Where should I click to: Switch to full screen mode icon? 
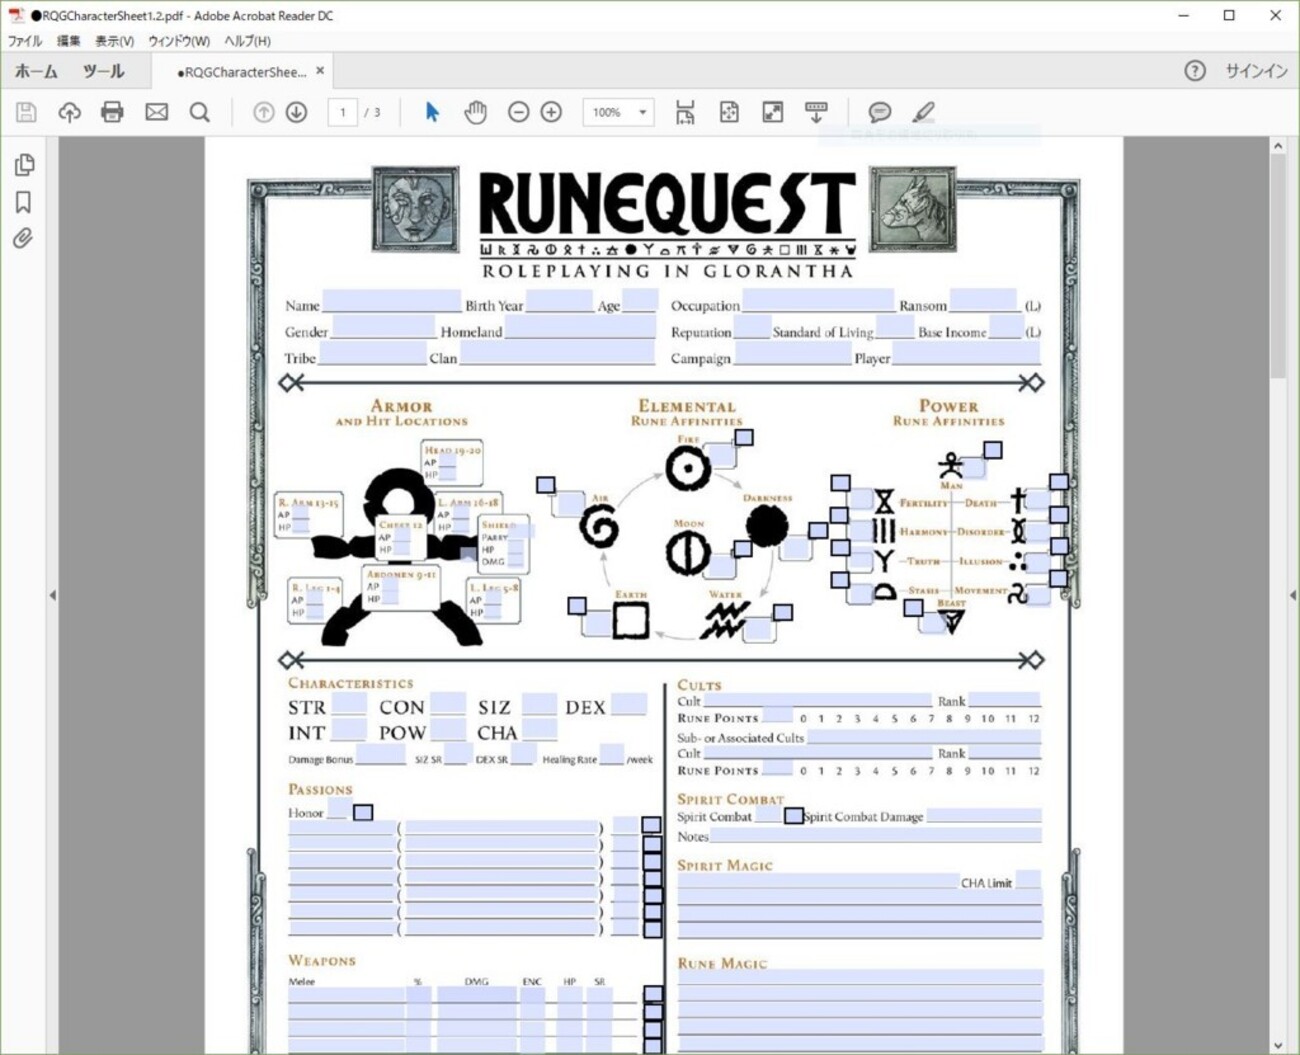(773, 112)
